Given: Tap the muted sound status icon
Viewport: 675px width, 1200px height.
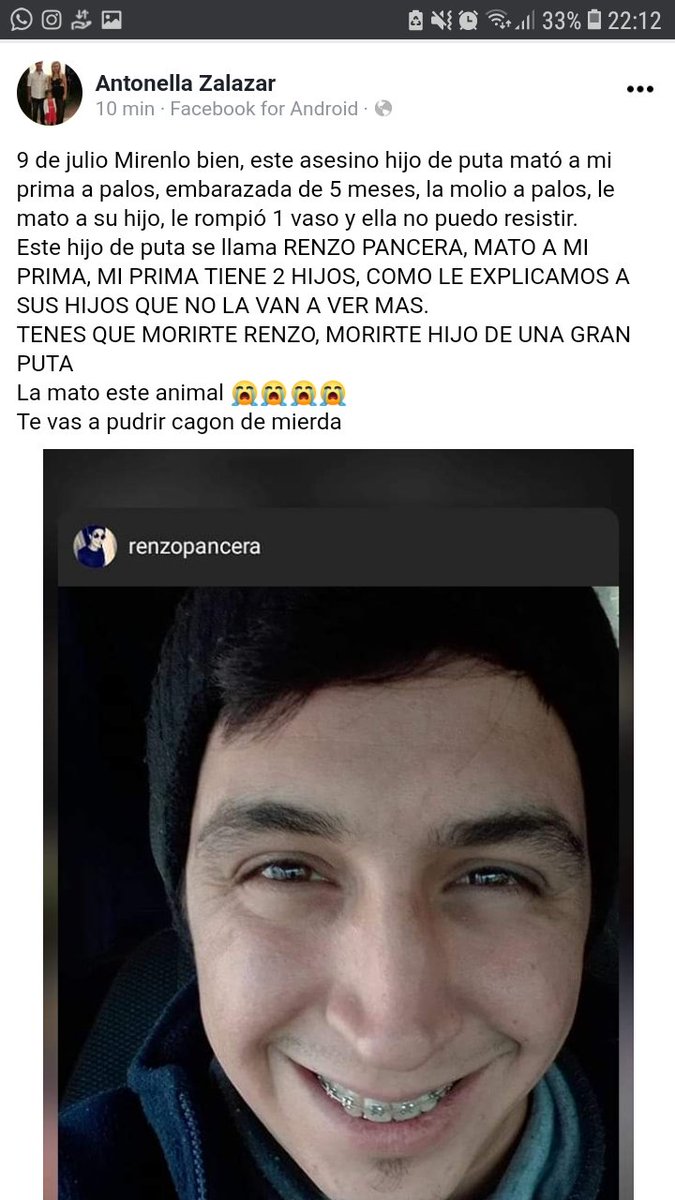Looking at the screenshot, I should pos(441,19).
